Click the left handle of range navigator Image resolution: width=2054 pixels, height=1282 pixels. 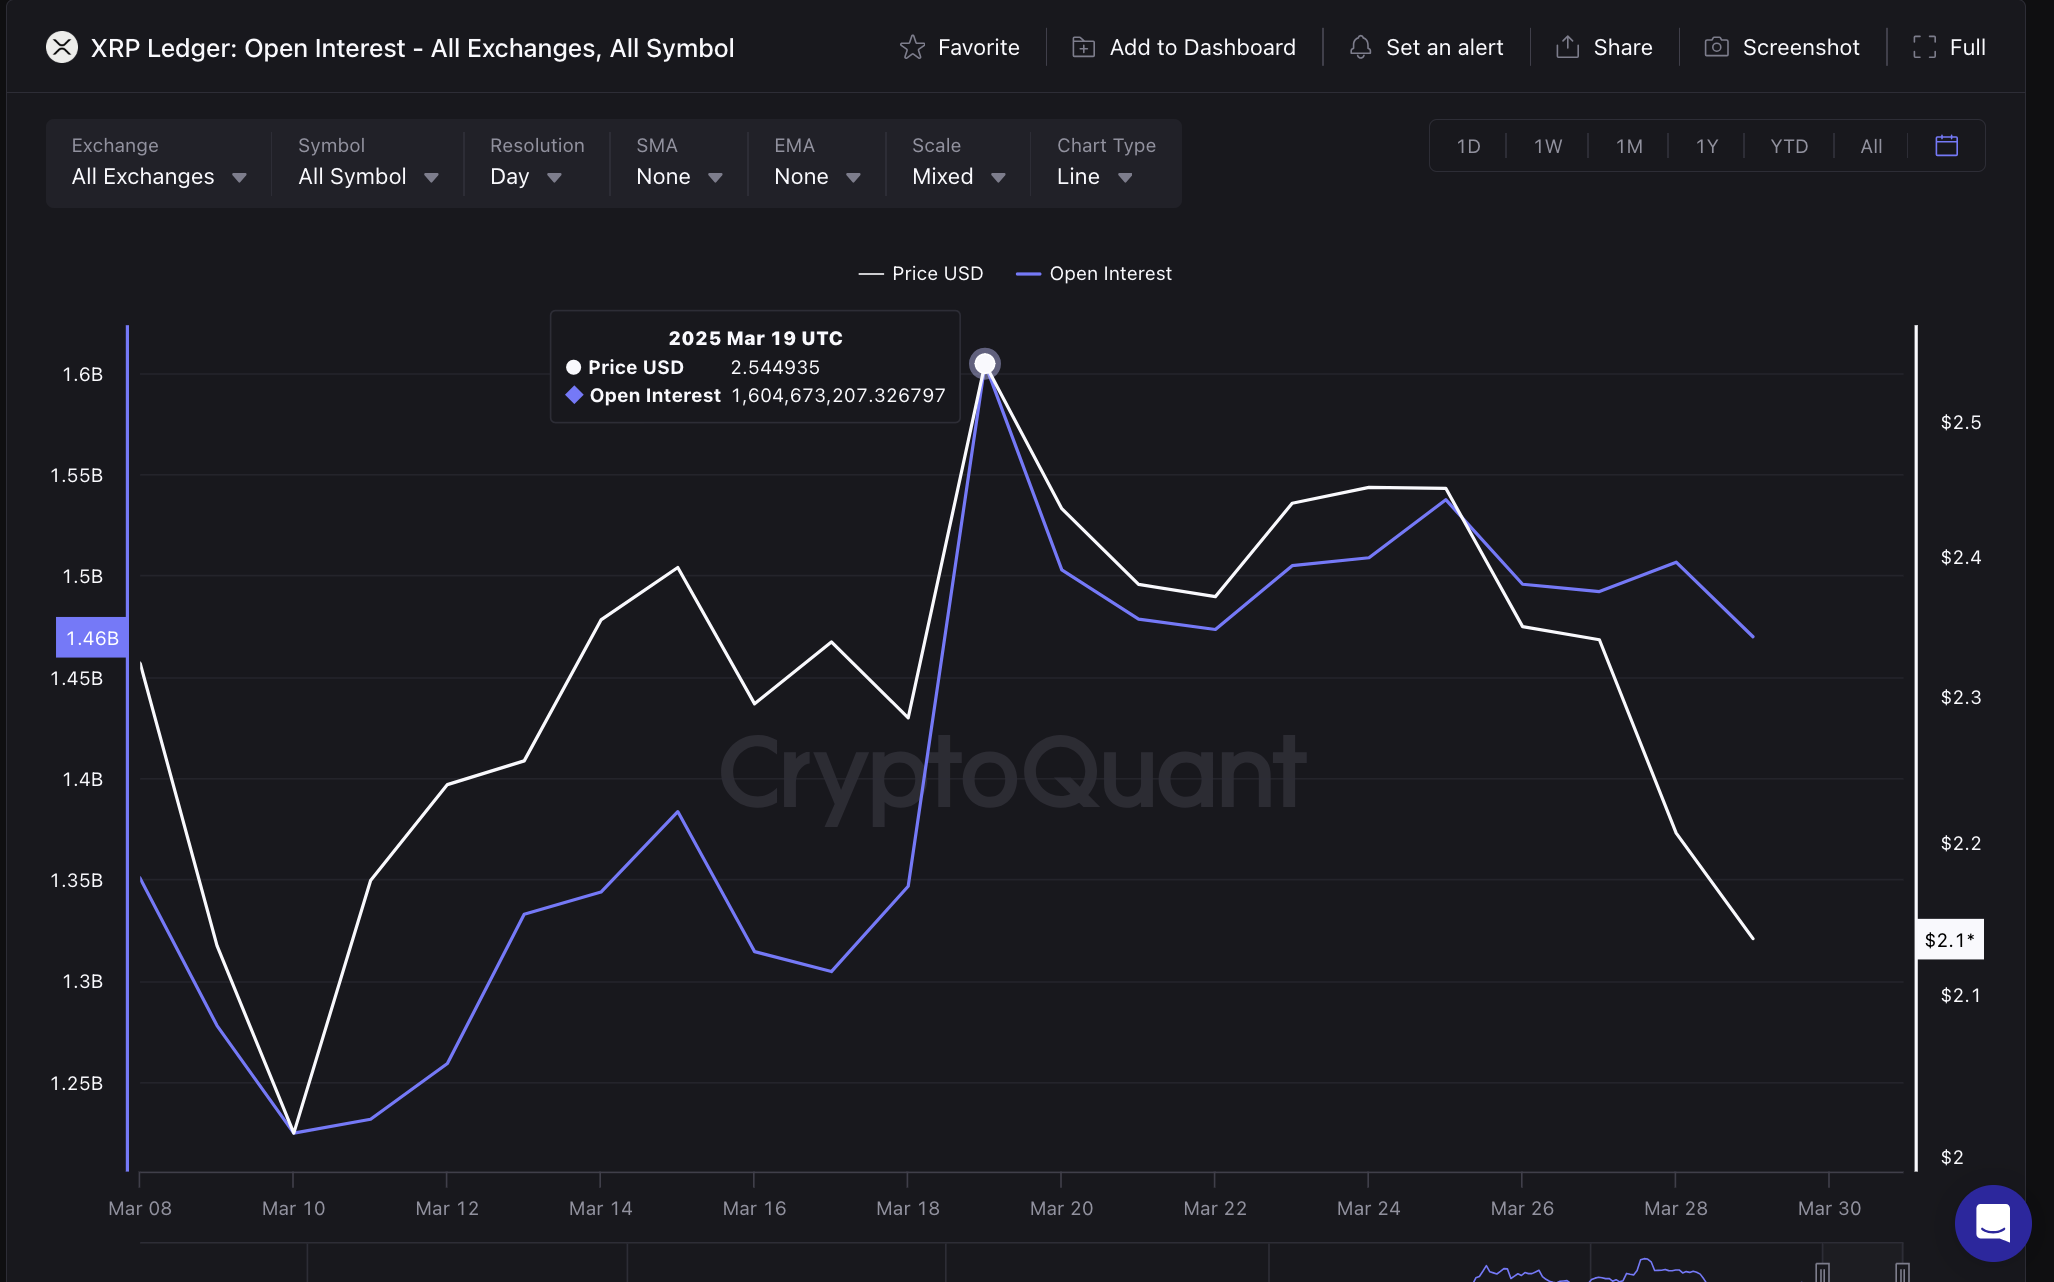click(x=1822, y=1272)
